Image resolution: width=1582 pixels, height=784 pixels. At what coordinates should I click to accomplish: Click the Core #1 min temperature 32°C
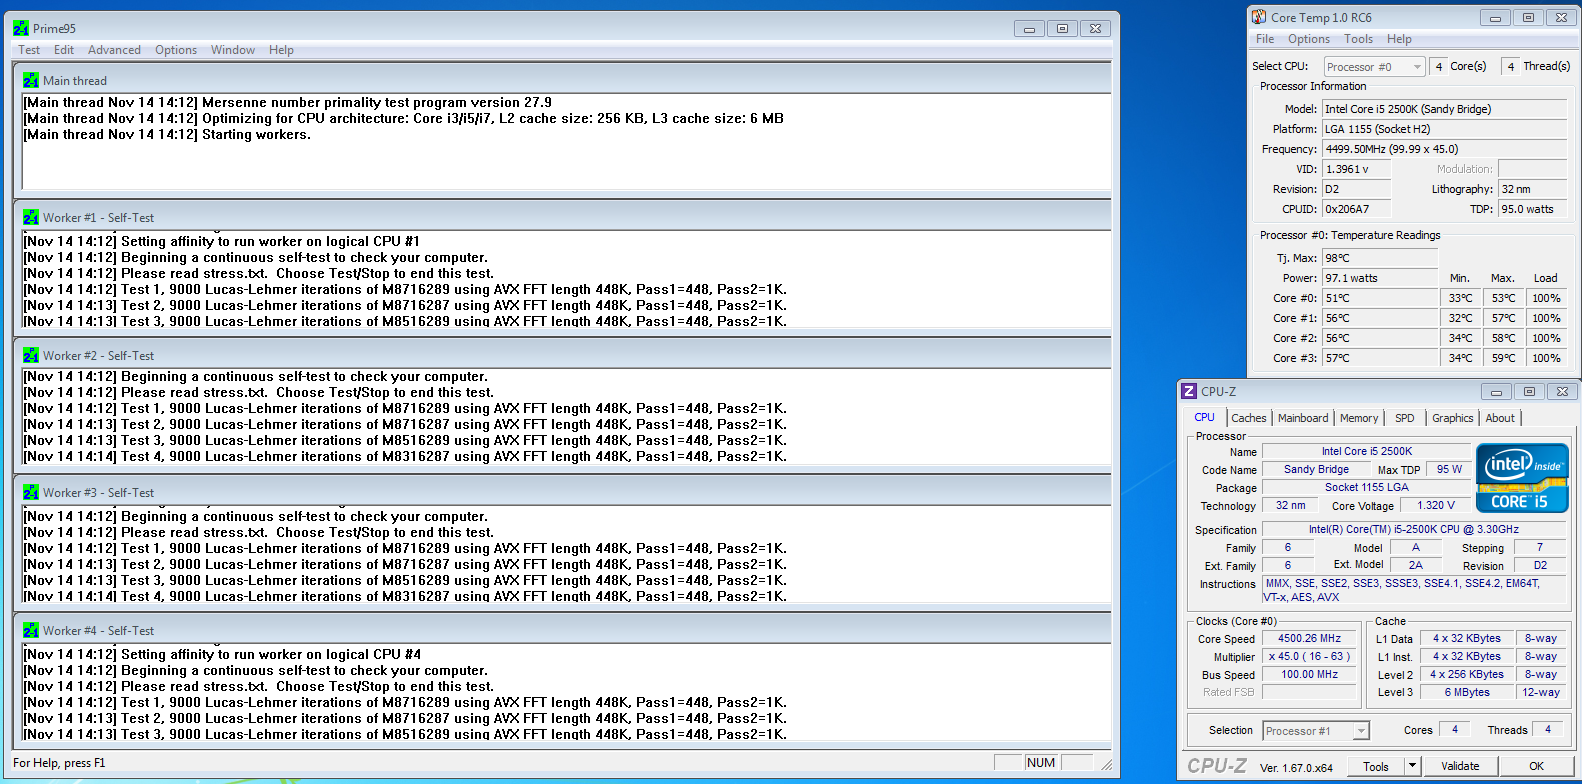(x=1460, y=318)
